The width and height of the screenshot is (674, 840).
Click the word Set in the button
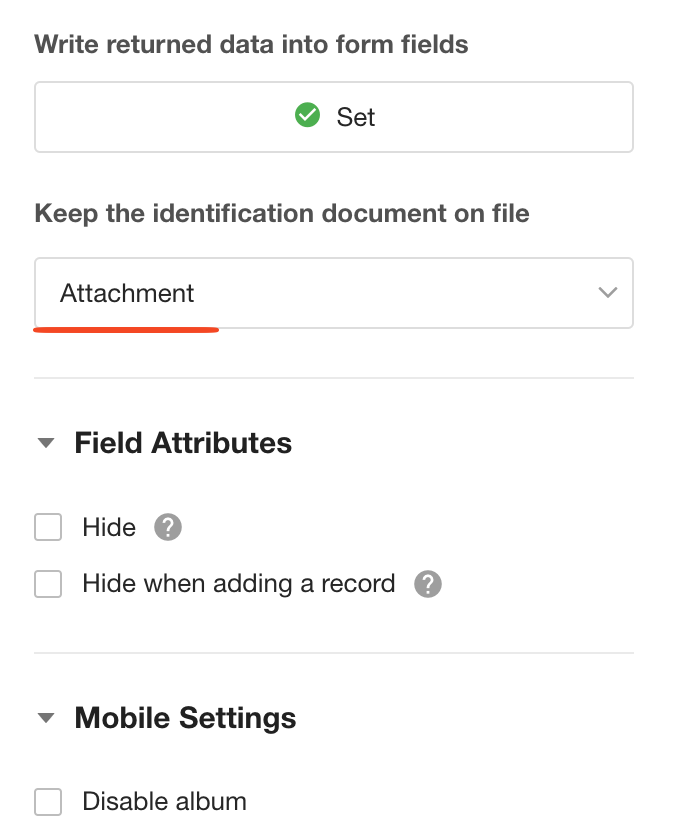[356, 117]
